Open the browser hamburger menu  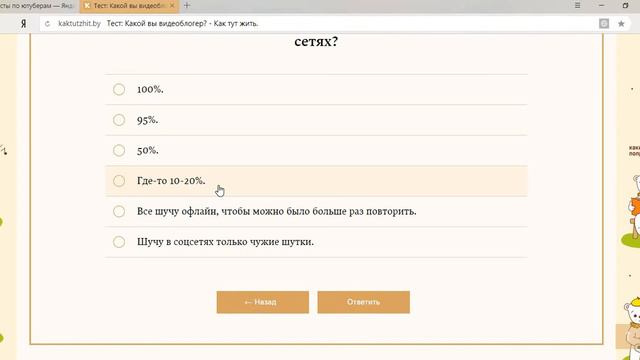point(578,5)
